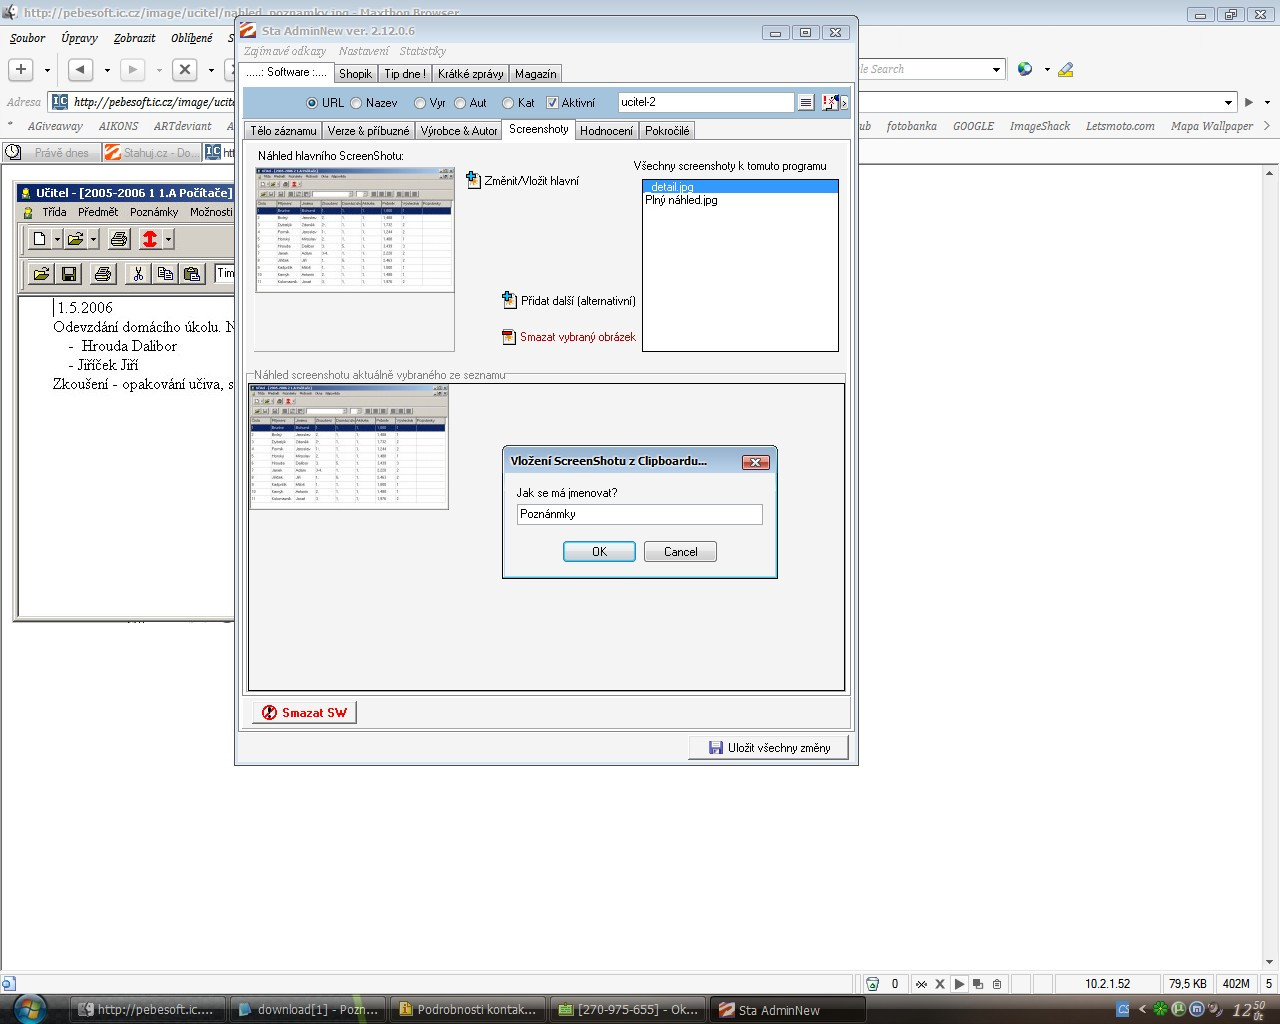Open the dropdown beside new document icon in Učitel
Screen dimensions: 1280x1024
(x=57, y=239)
